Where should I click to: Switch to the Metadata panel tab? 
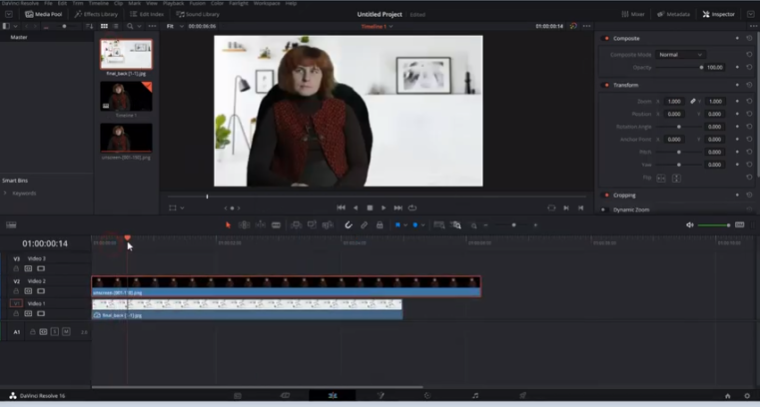[676, 14]
